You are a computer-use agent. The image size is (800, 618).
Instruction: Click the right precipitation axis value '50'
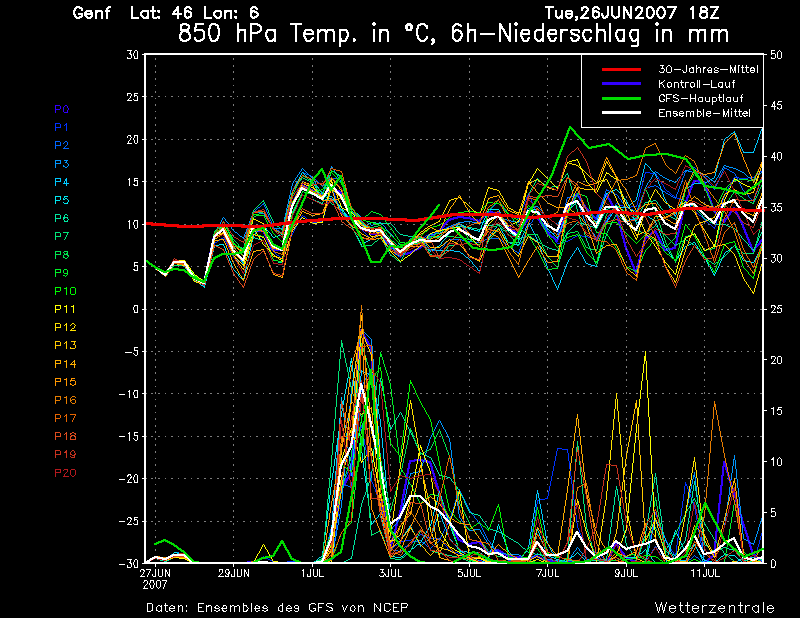776,55
